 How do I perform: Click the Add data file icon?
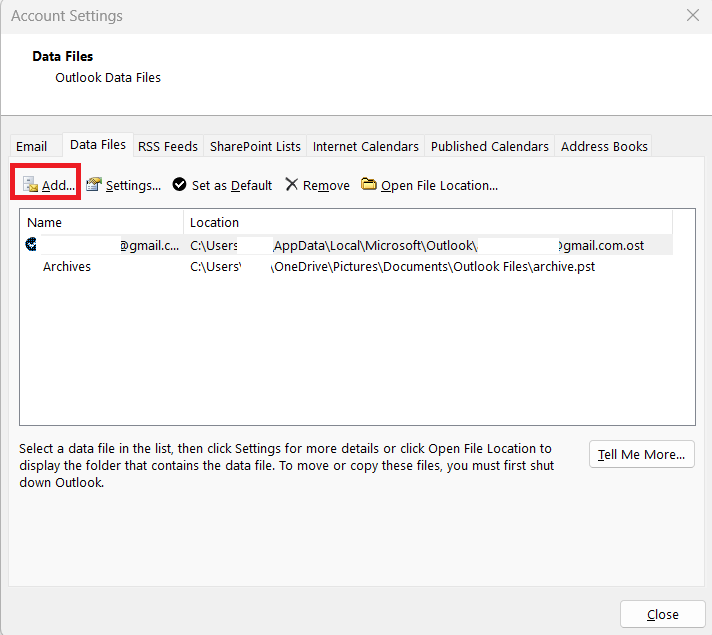[30, 184]
